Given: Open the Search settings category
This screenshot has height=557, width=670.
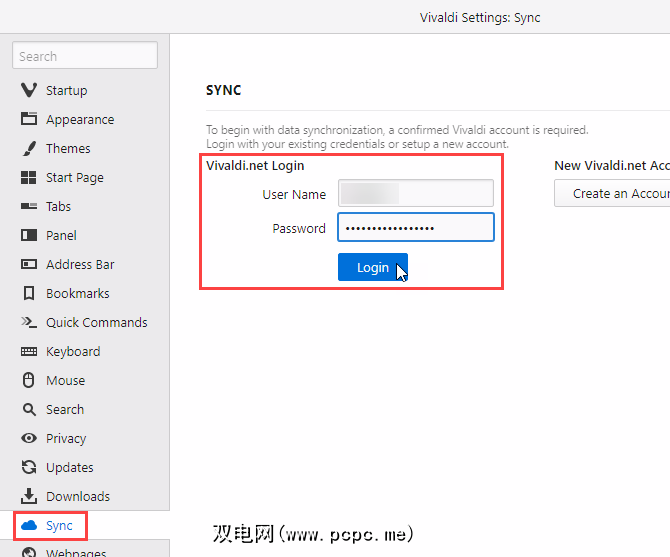Looking at the screenshot, I should click(x=65, y=410).
